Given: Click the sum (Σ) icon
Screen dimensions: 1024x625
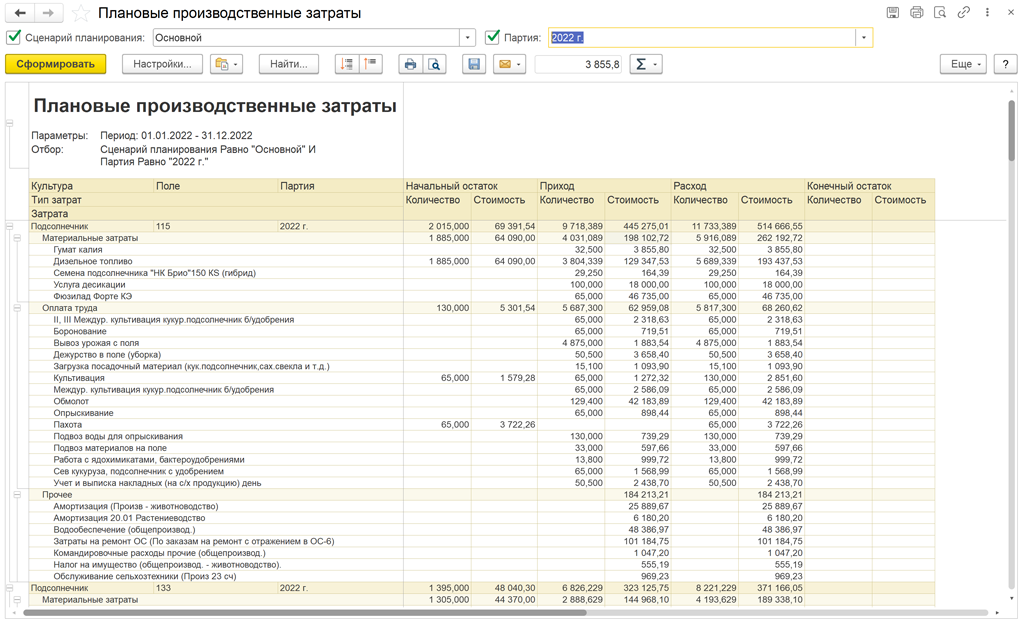Looking at the screenshot, I should coord(640,64).
